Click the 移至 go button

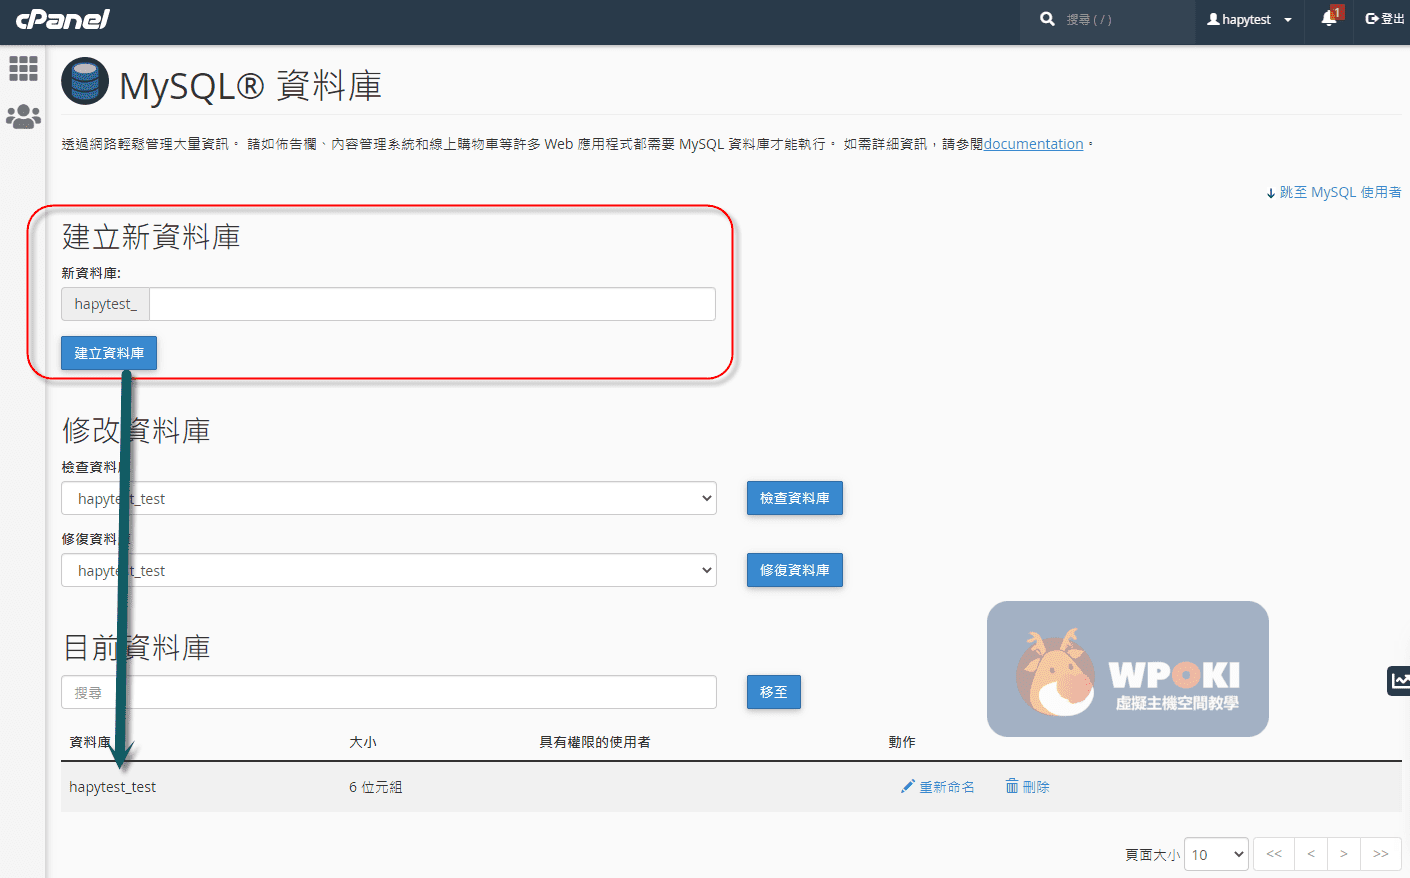pos(774,692)
